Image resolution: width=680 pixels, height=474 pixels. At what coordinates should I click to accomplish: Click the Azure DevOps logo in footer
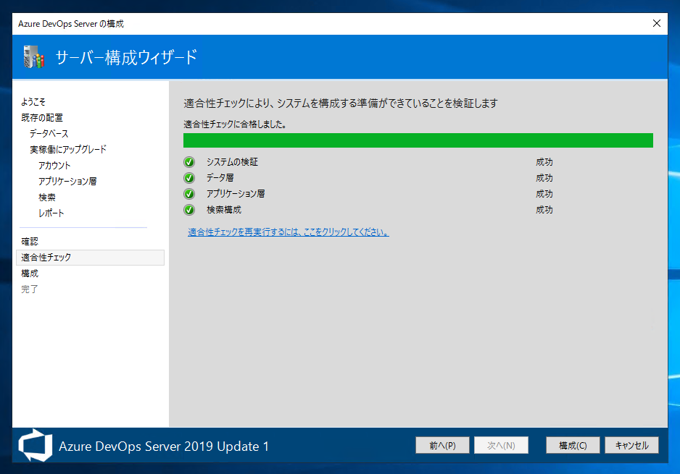pyautogui.click(x=35, y=445)
